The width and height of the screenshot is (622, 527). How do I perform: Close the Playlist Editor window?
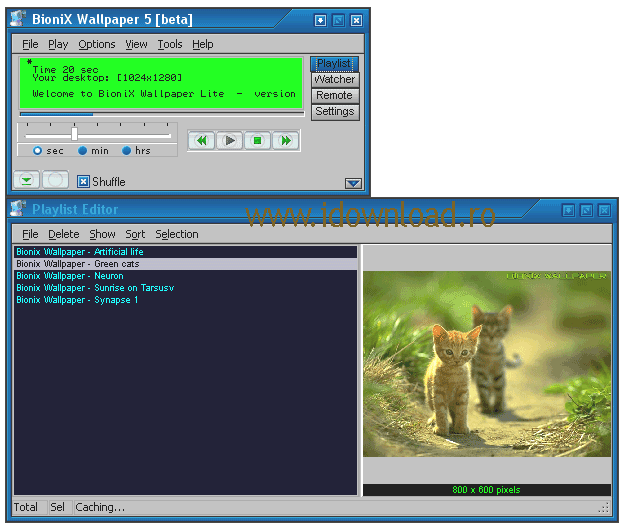click(x=604, y=210)
